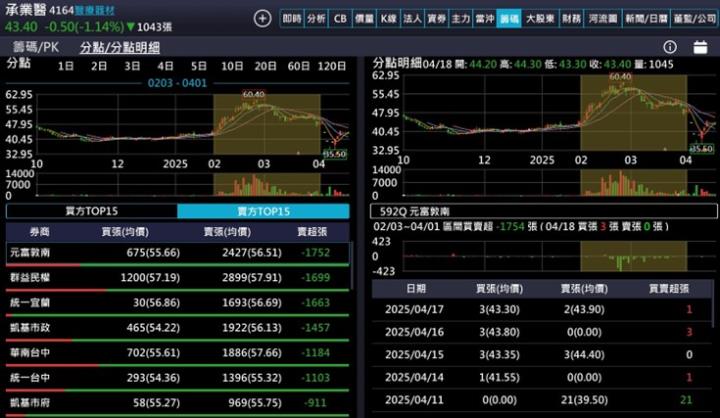Choose the 2日 period option
Image resolution: width=720 pixels, height=418 pixels.
(99, 66)
